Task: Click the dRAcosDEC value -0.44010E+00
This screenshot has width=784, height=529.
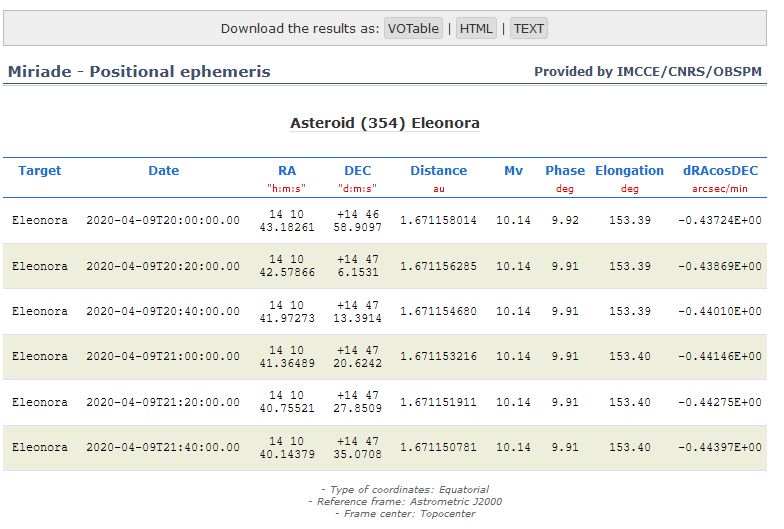Action: pos(720,311)
